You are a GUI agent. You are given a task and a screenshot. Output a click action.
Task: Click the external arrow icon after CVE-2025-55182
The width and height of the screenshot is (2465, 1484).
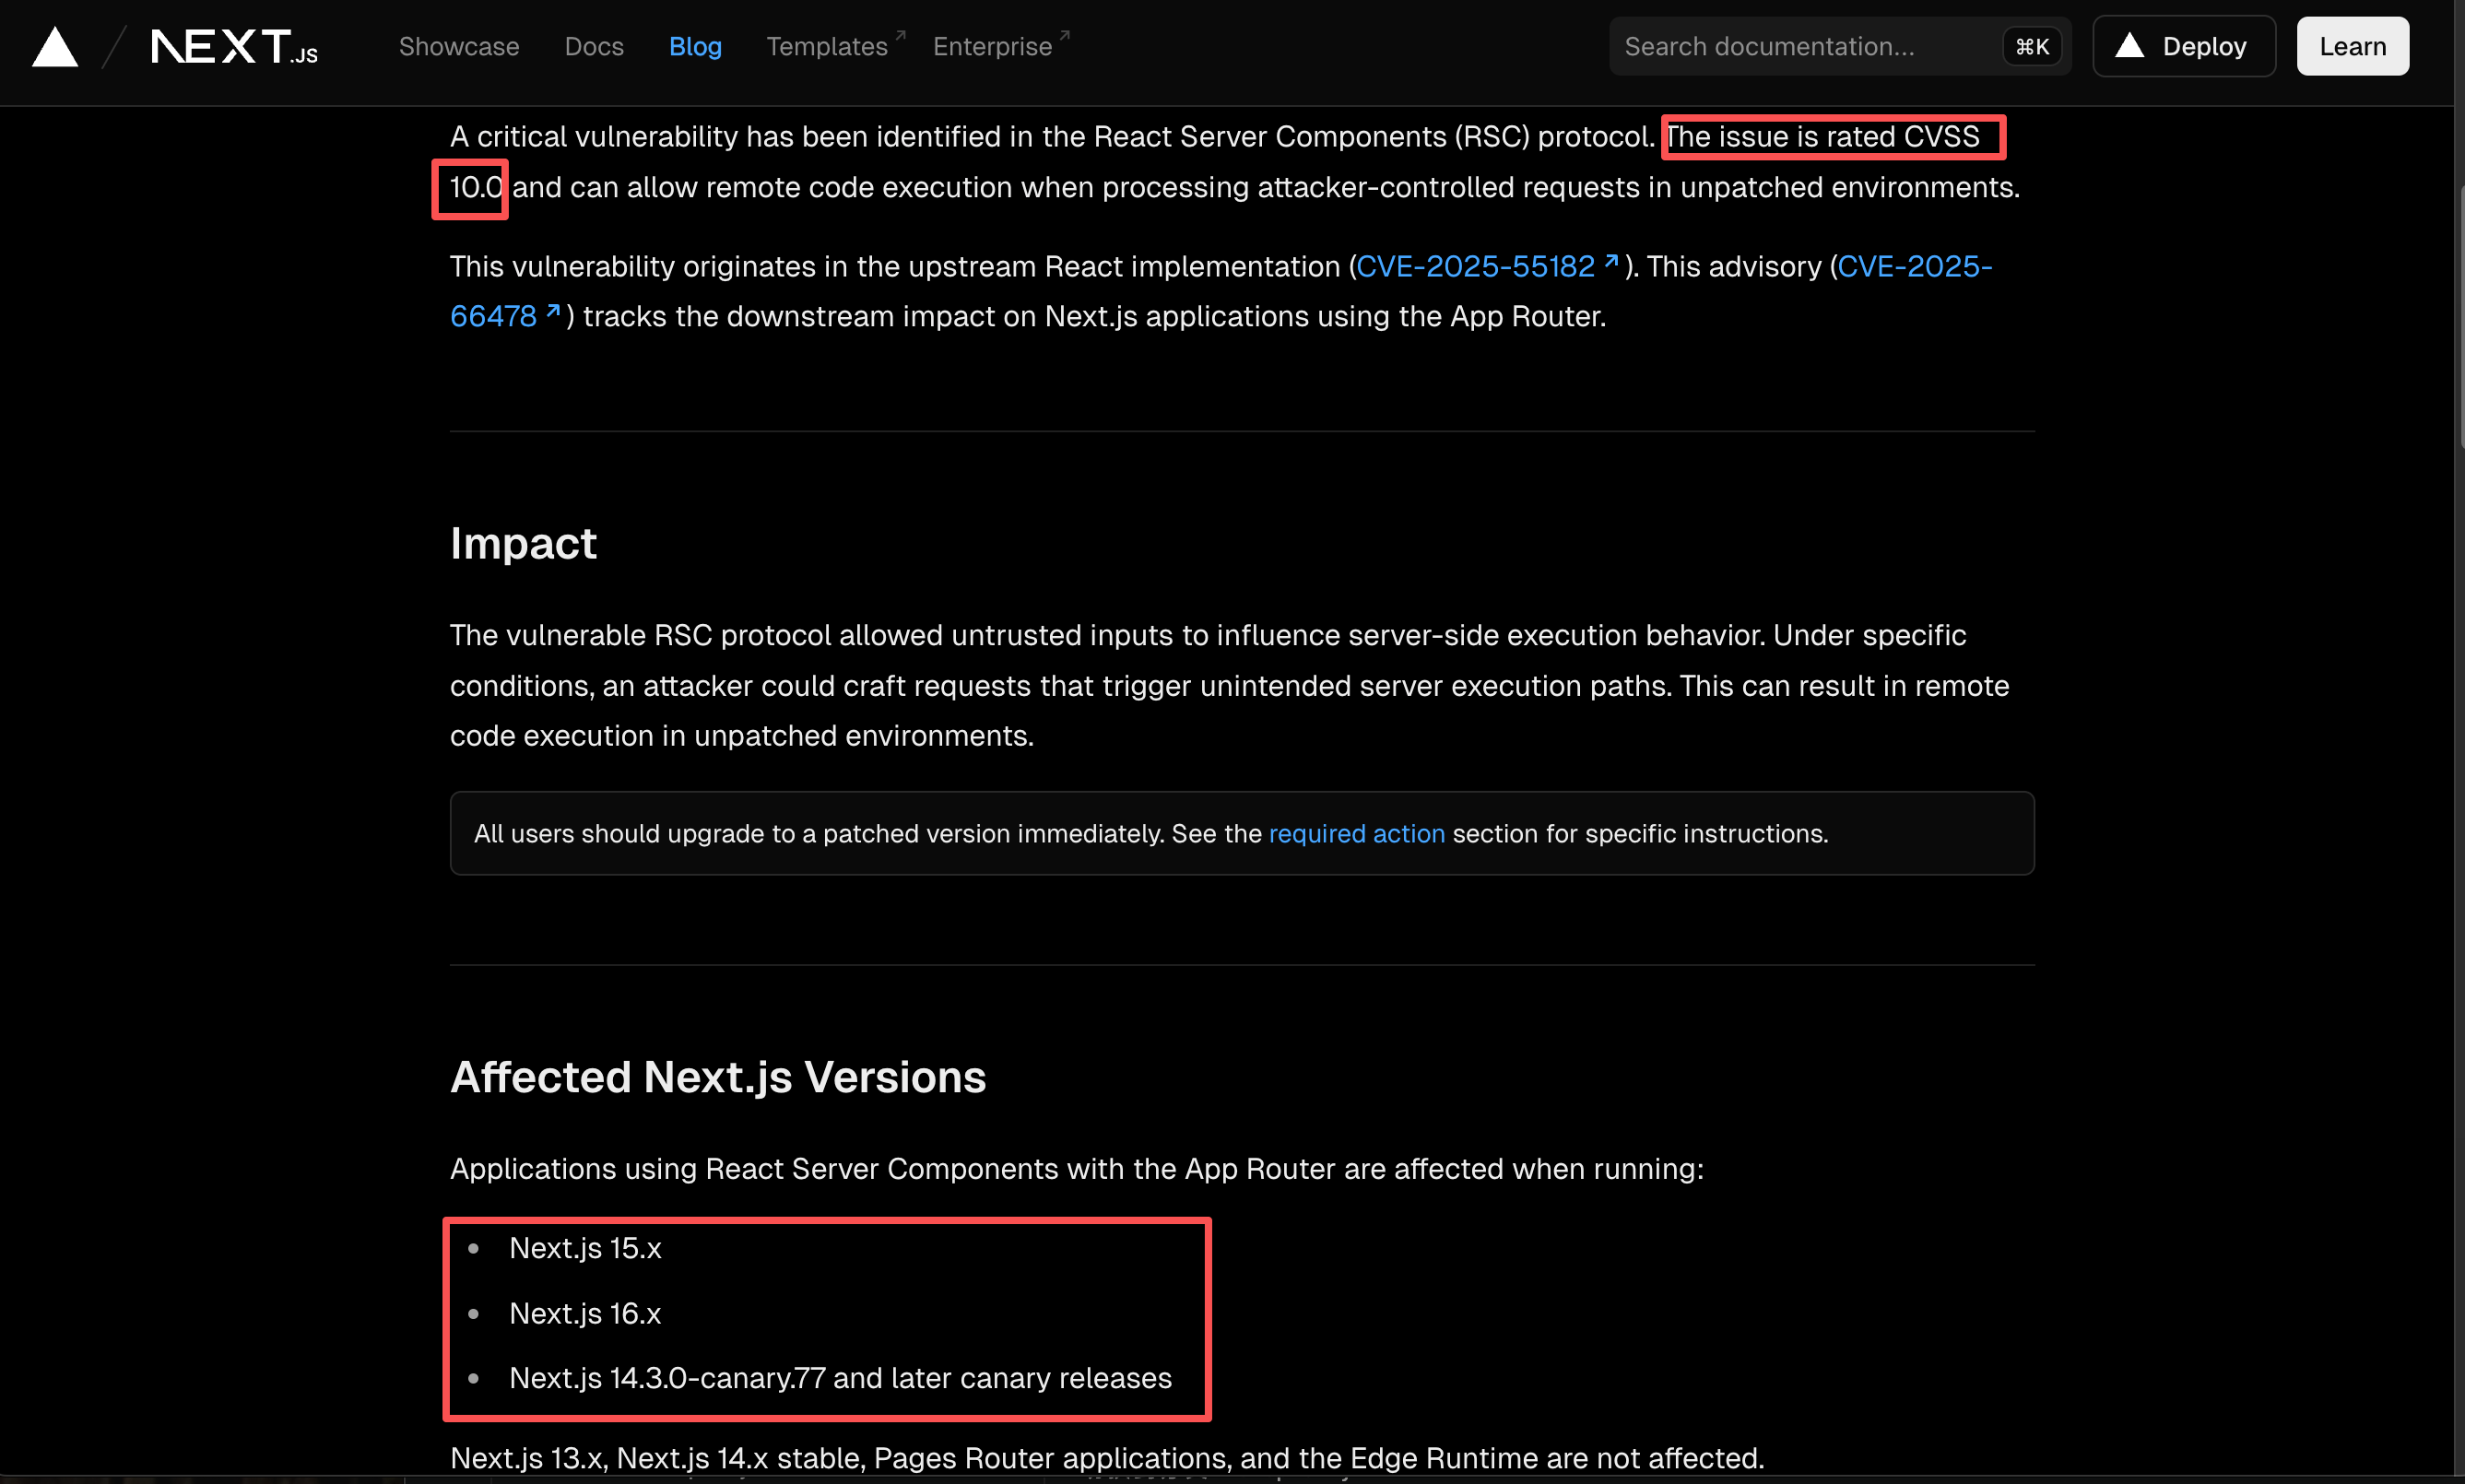click(1611, 261)
